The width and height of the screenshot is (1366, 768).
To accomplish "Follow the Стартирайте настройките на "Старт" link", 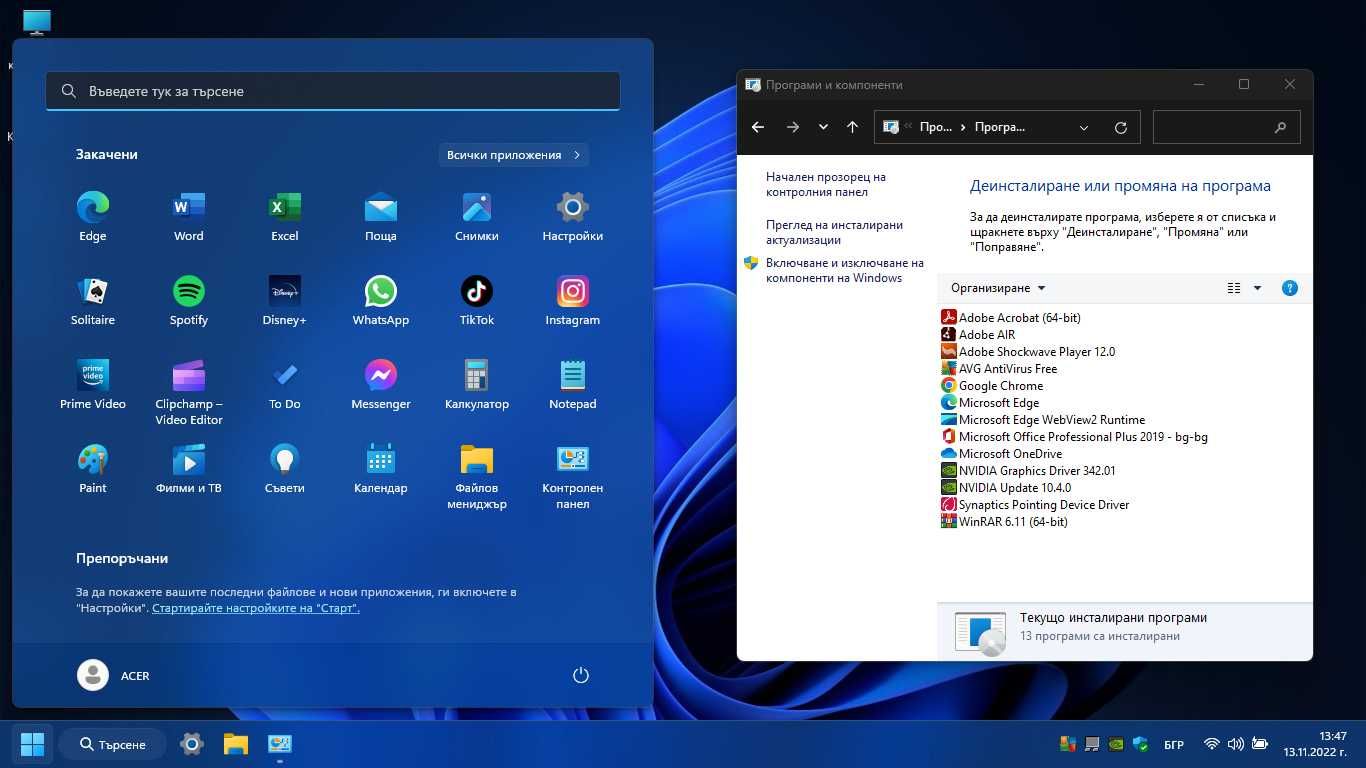I will pos(256,608).
